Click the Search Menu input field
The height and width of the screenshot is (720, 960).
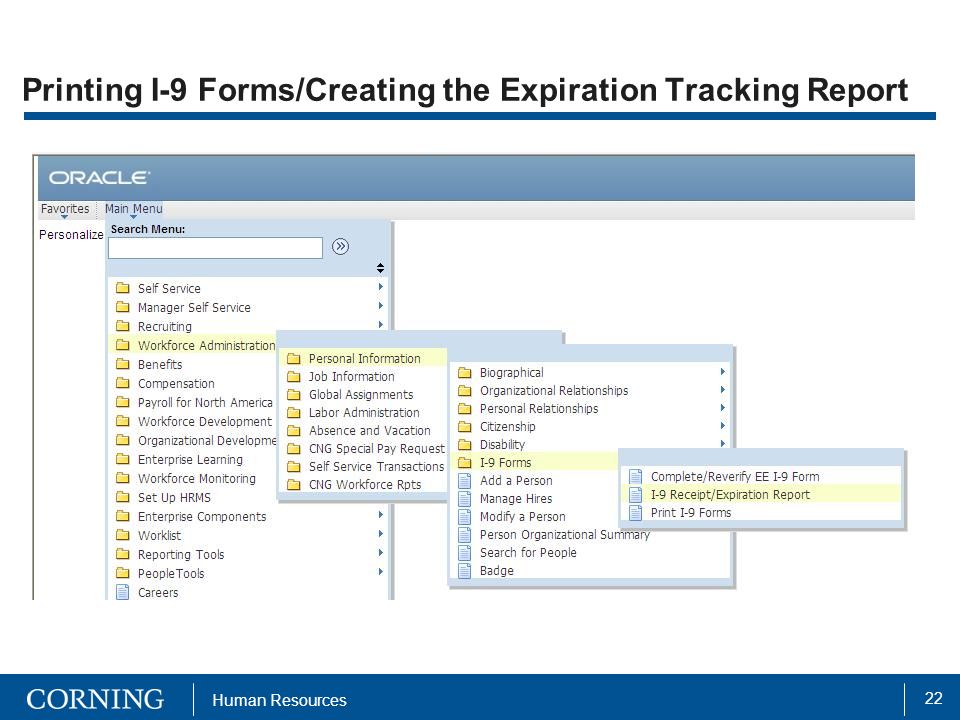(215, 248)
